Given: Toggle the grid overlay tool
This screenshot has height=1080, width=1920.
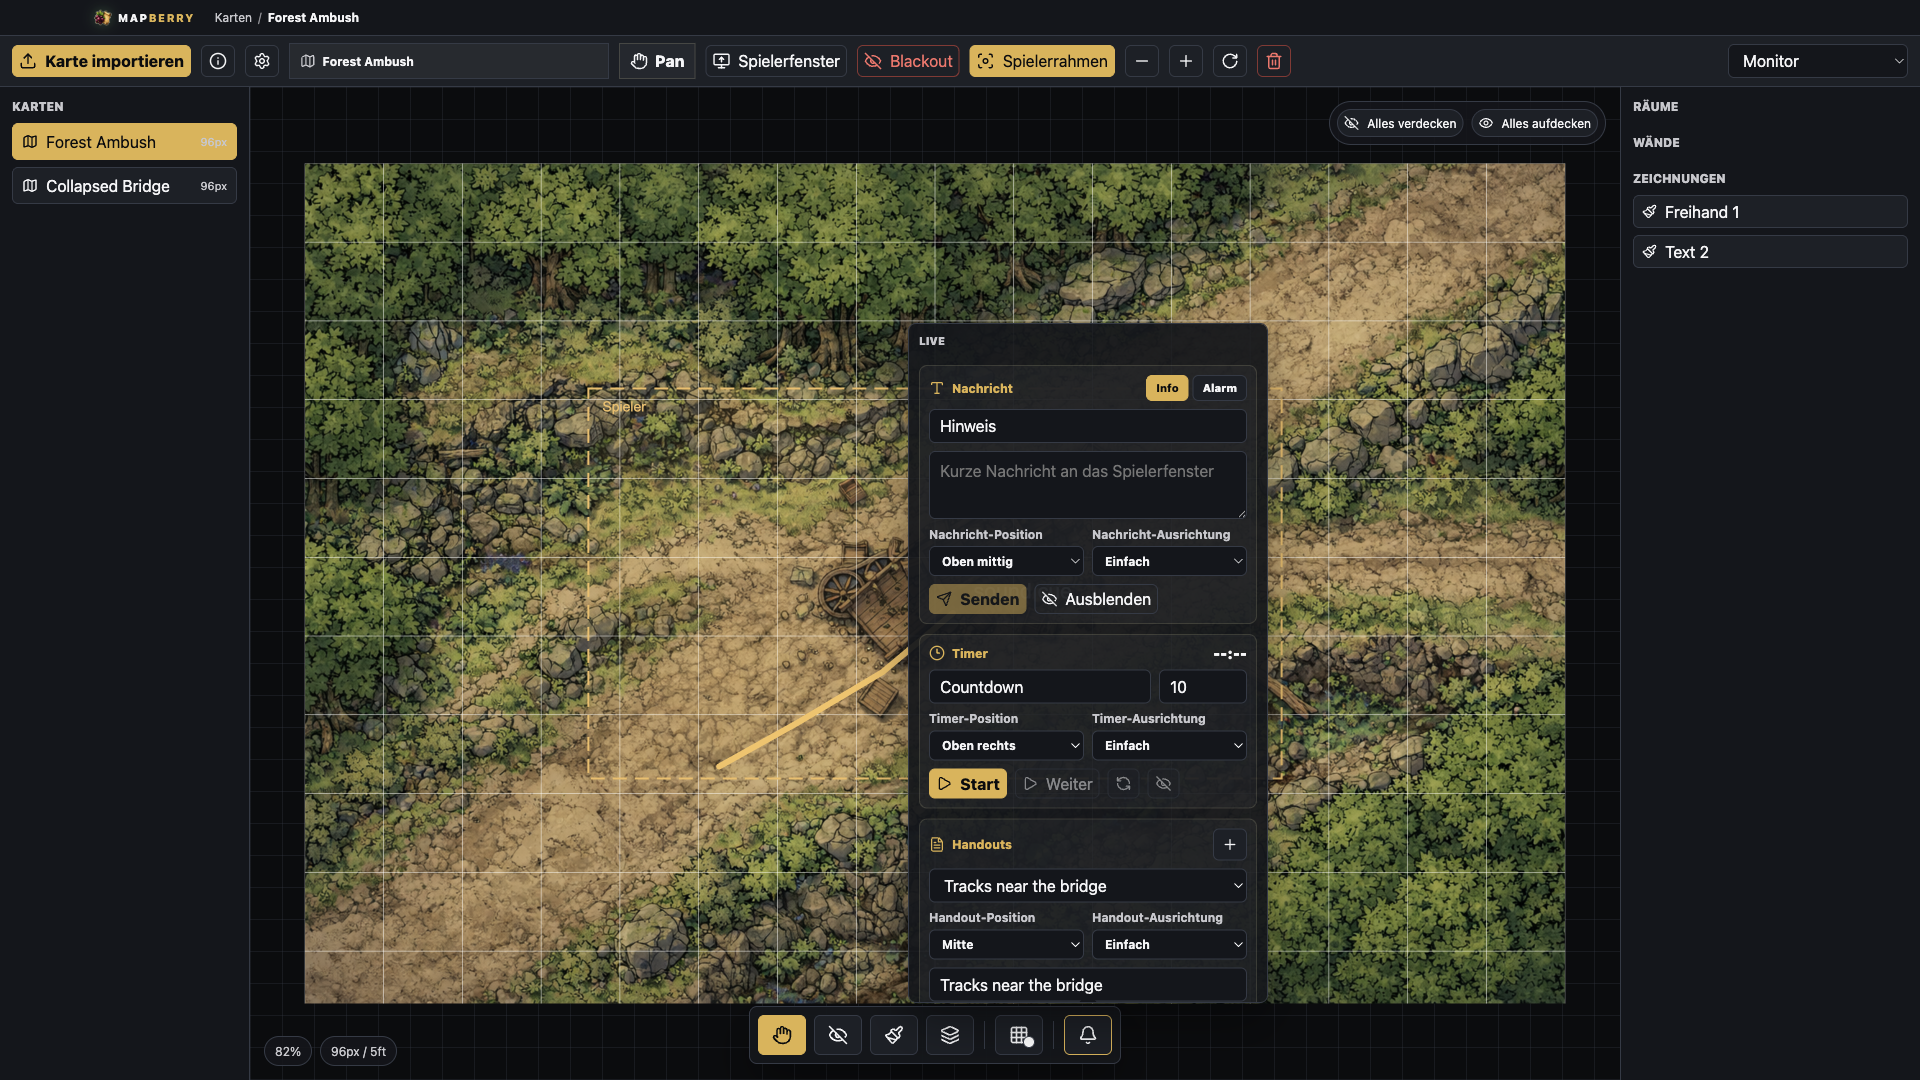Looking at the screenshot, I should click(x=1020, y=1035).
